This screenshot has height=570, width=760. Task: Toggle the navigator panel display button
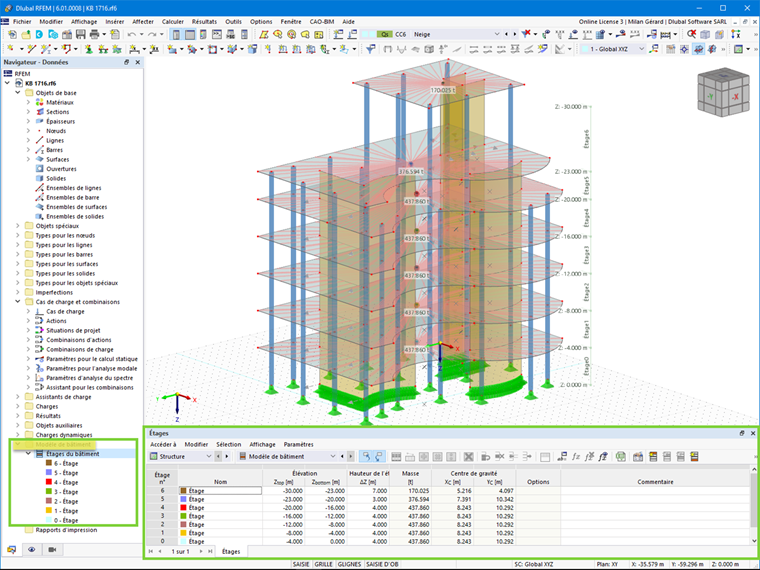(176, 34)
